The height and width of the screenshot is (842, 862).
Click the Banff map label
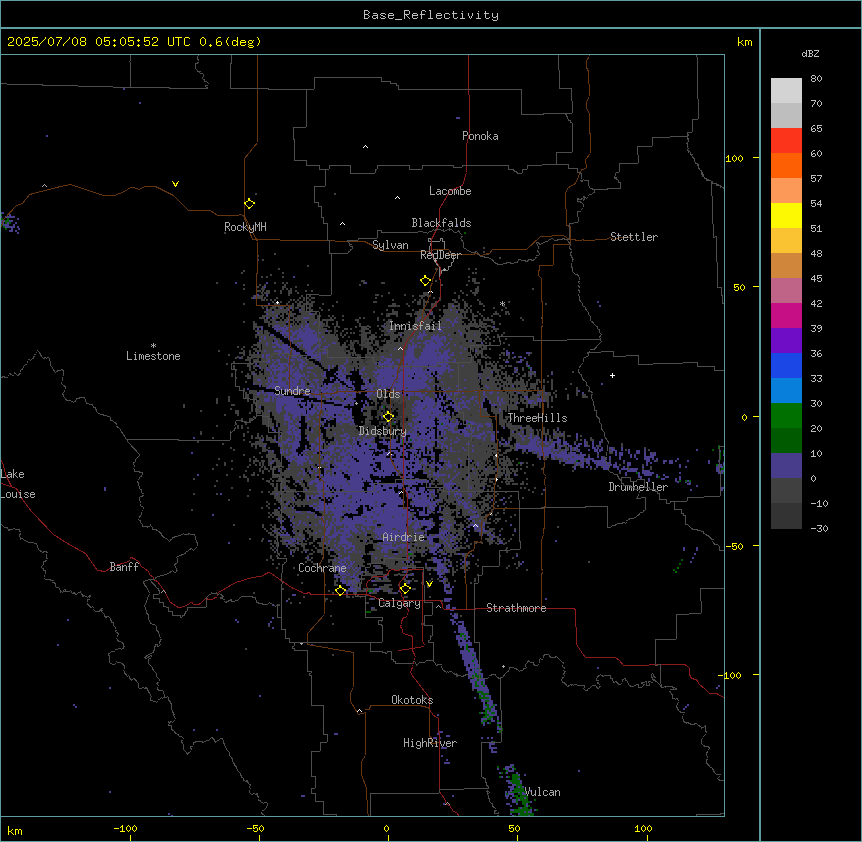pos(124,567)
